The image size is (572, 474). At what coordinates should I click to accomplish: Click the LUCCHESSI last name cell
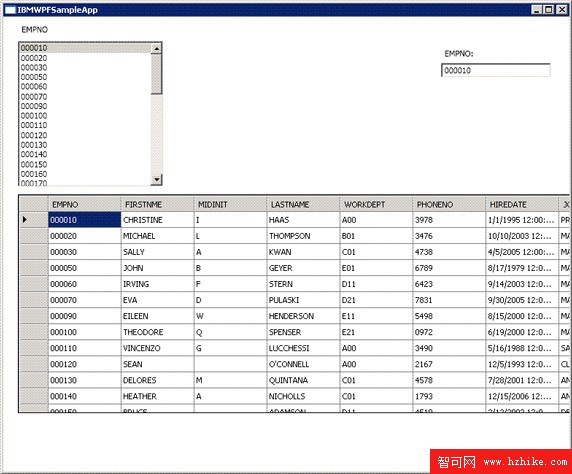click(303, 348)
